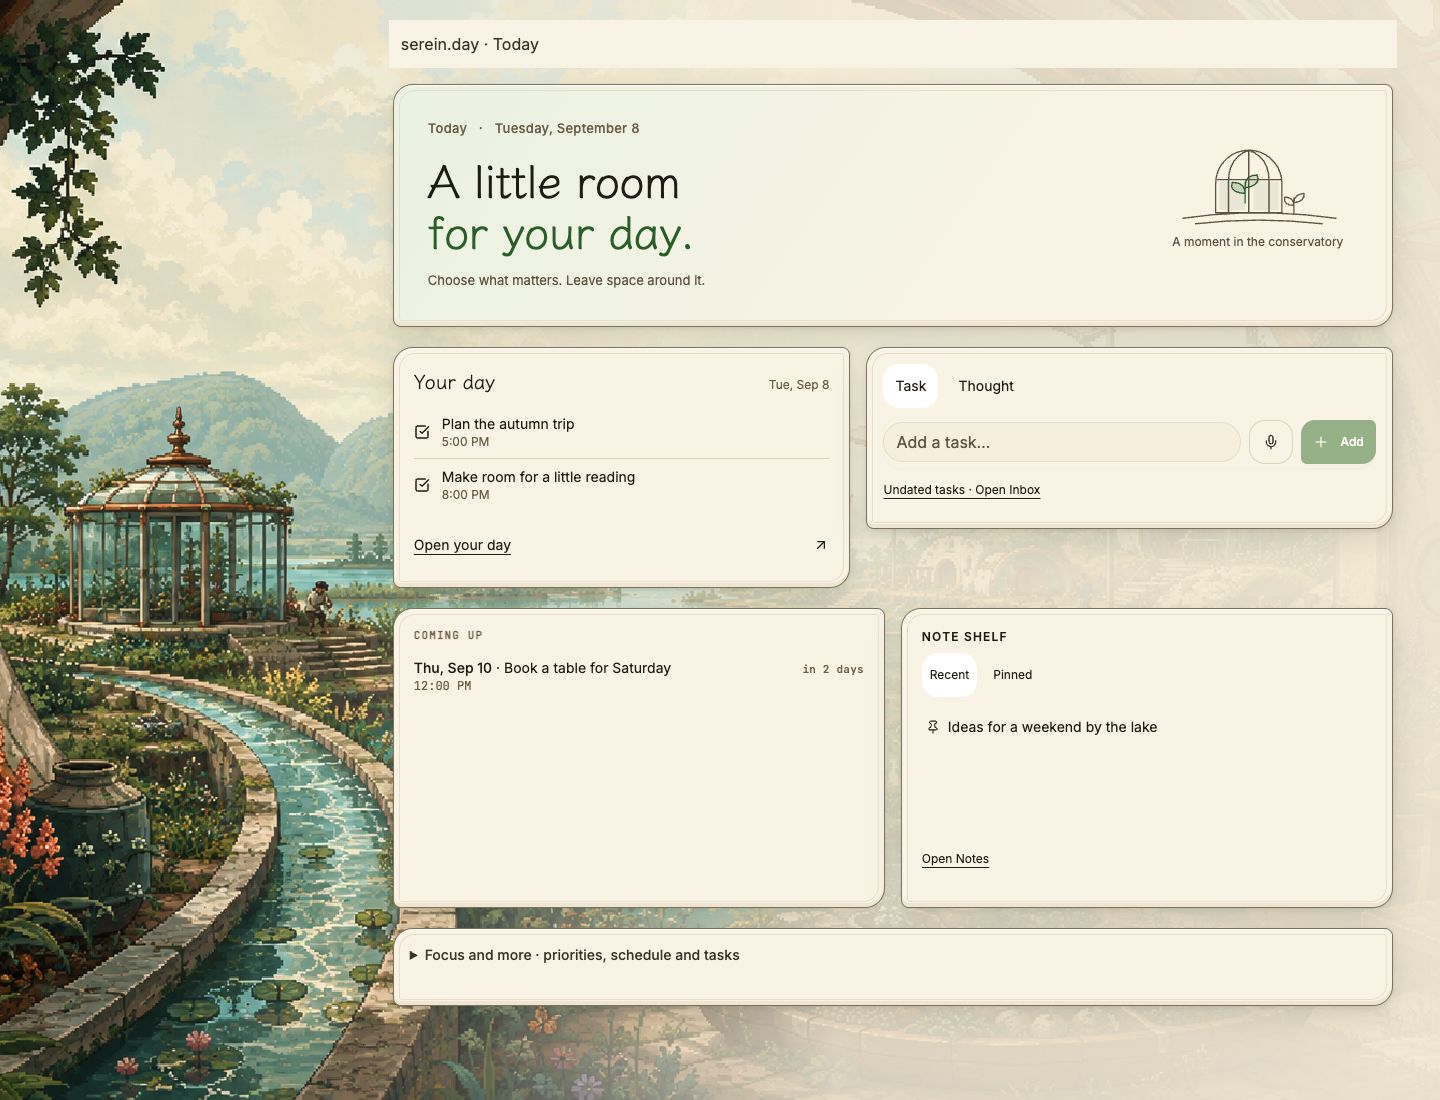The height and width of the screenshot is (1100, 1440).
Task: Click the Choose what matters subtitle text
Action: (x=566, y=280)
